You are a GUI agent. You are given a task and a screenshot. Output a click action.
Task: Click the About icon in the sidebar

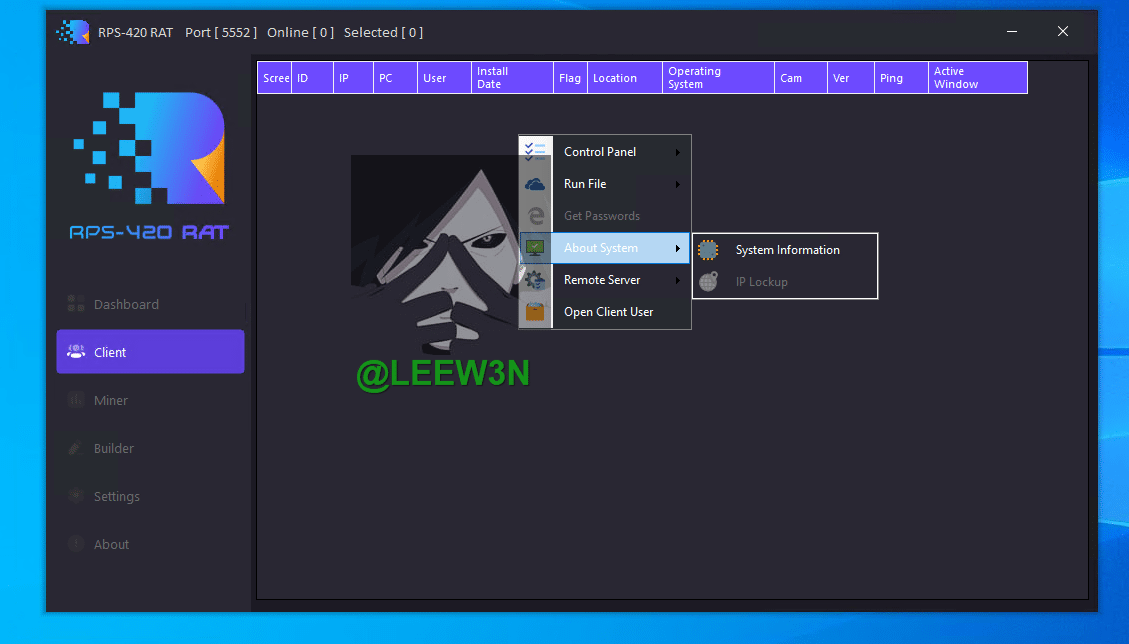click(x=75, y=544)
